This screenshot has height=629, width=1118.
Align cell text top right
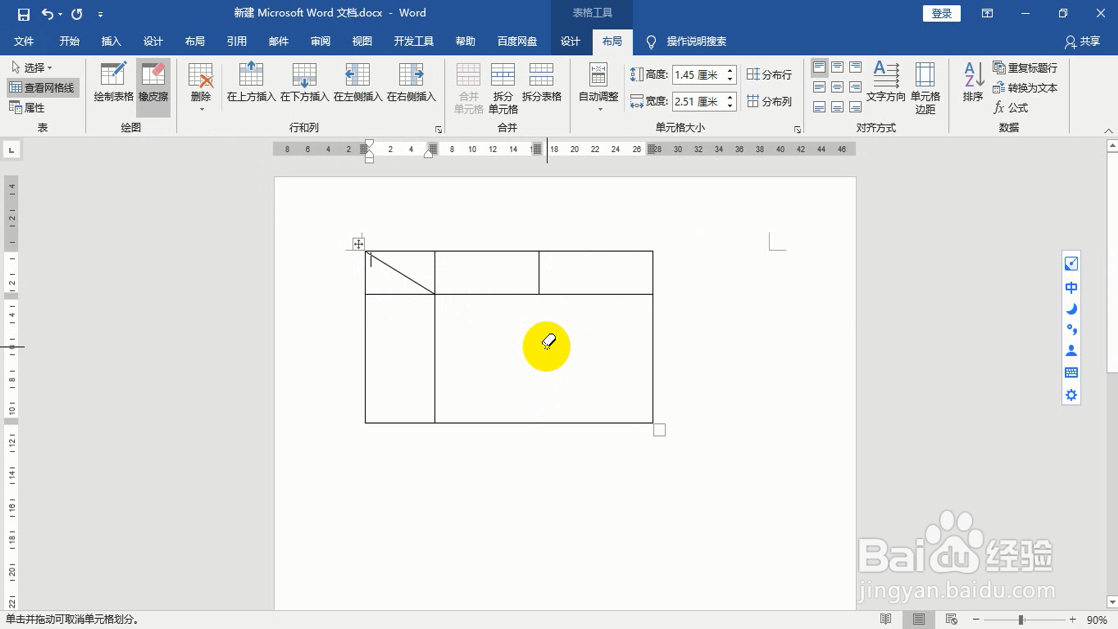click(x=855, y=68)
